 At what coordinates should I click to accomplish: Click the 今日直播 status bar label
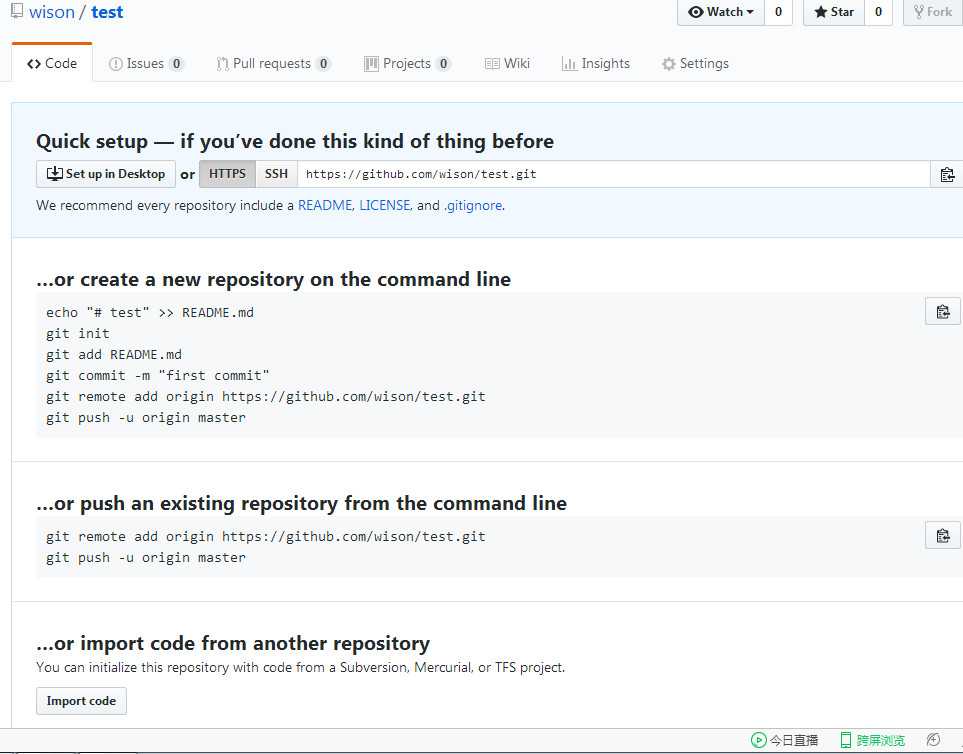[793, 740]
